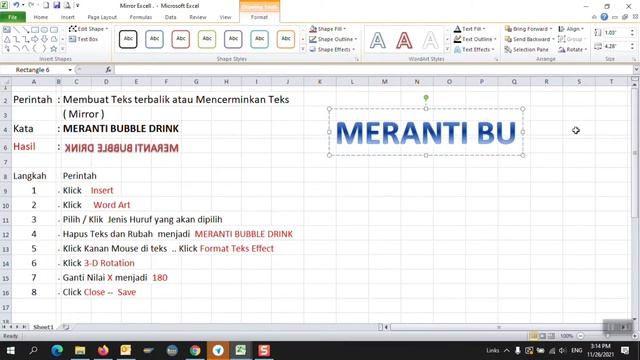640x360 pixels.
Task: Apply the white faded WordArt A style
Action: pyautogui.click(x=430, y=40)
